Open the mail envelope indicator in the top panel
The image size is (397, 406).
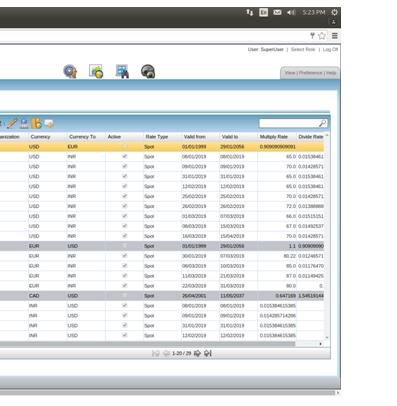277,12
